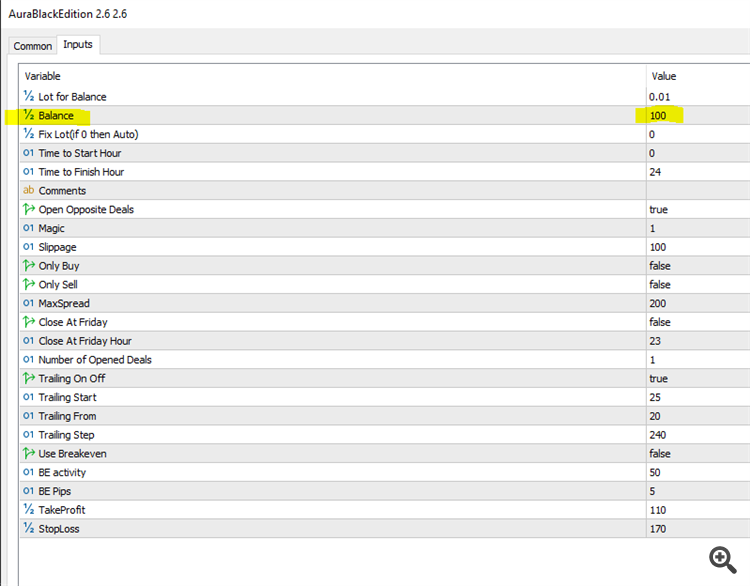Screen dimensions: 750x586
Task: Open the Use Breakeven value dropdown
Action: pyautogui.click(x=660, y=454)
